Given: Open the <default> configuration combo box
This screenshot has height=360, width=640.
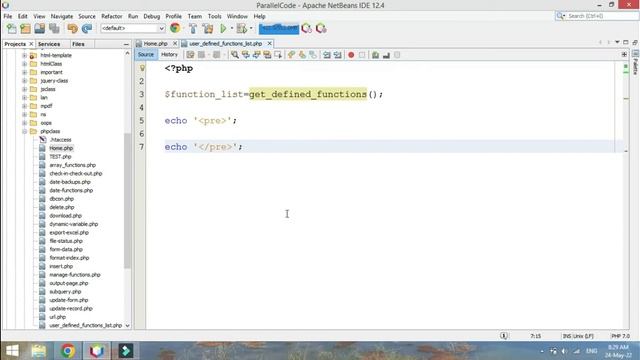Looking at the screenshot, I should point(133,28).
